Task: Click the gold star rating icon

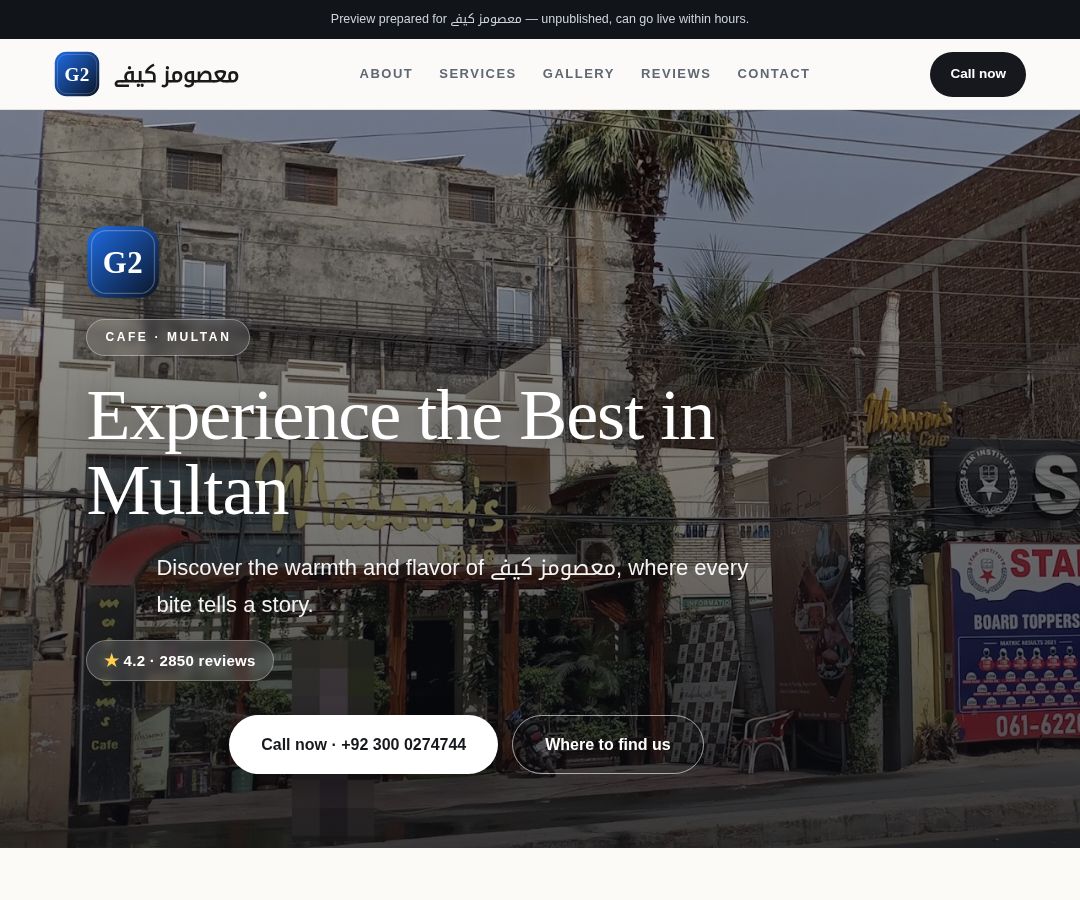Action: 112,660
